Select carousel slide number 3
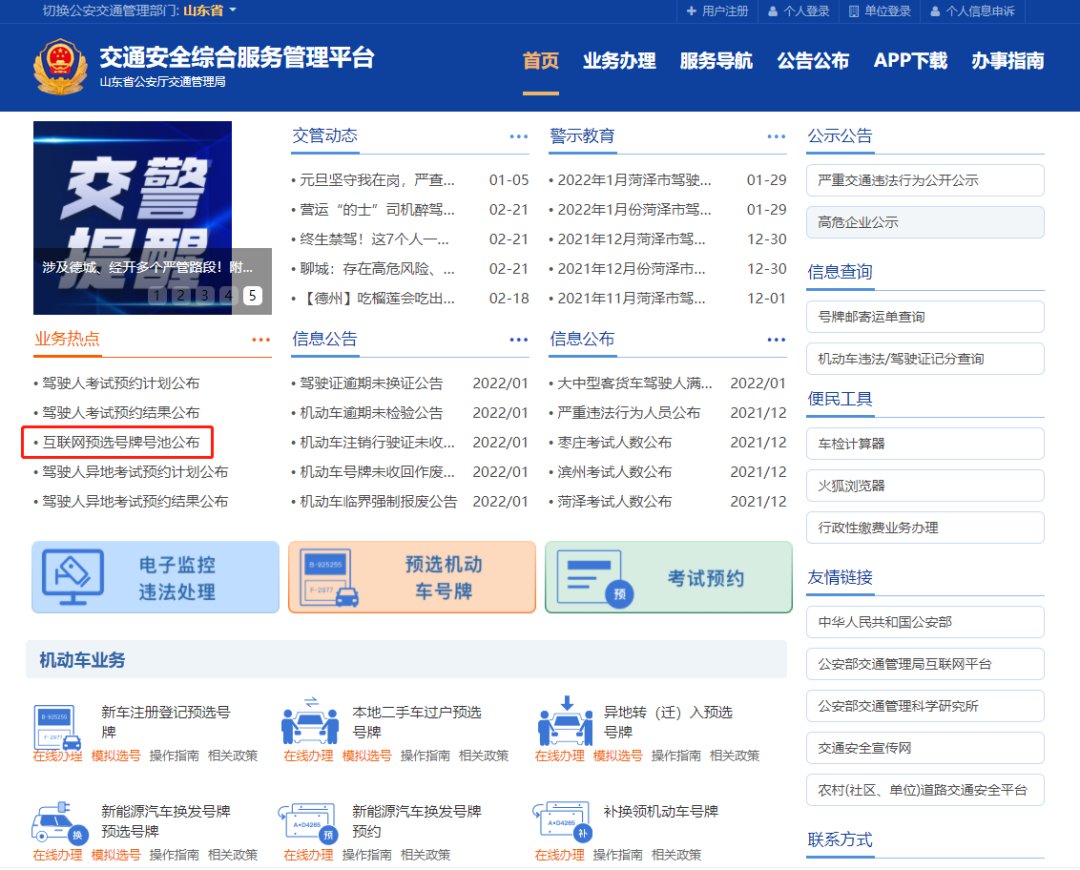The width and height of the screenshot is (1080, 870). pos(204,295)
